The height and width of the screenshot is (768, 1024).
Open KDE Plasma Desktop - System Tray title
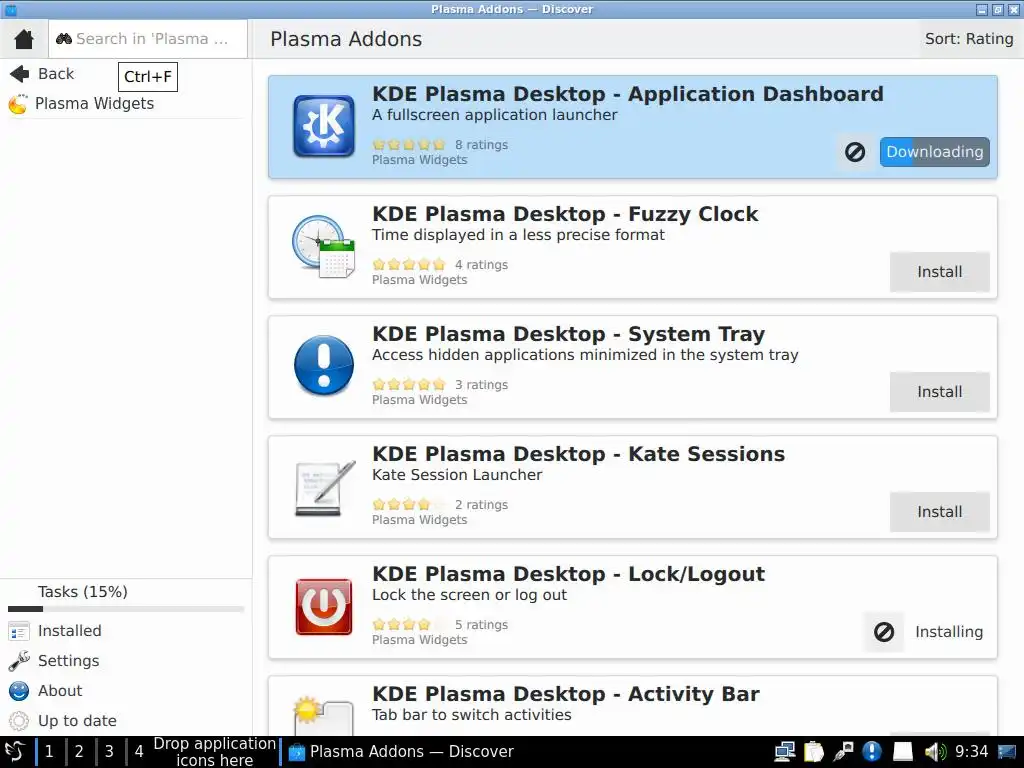point(568,334)
